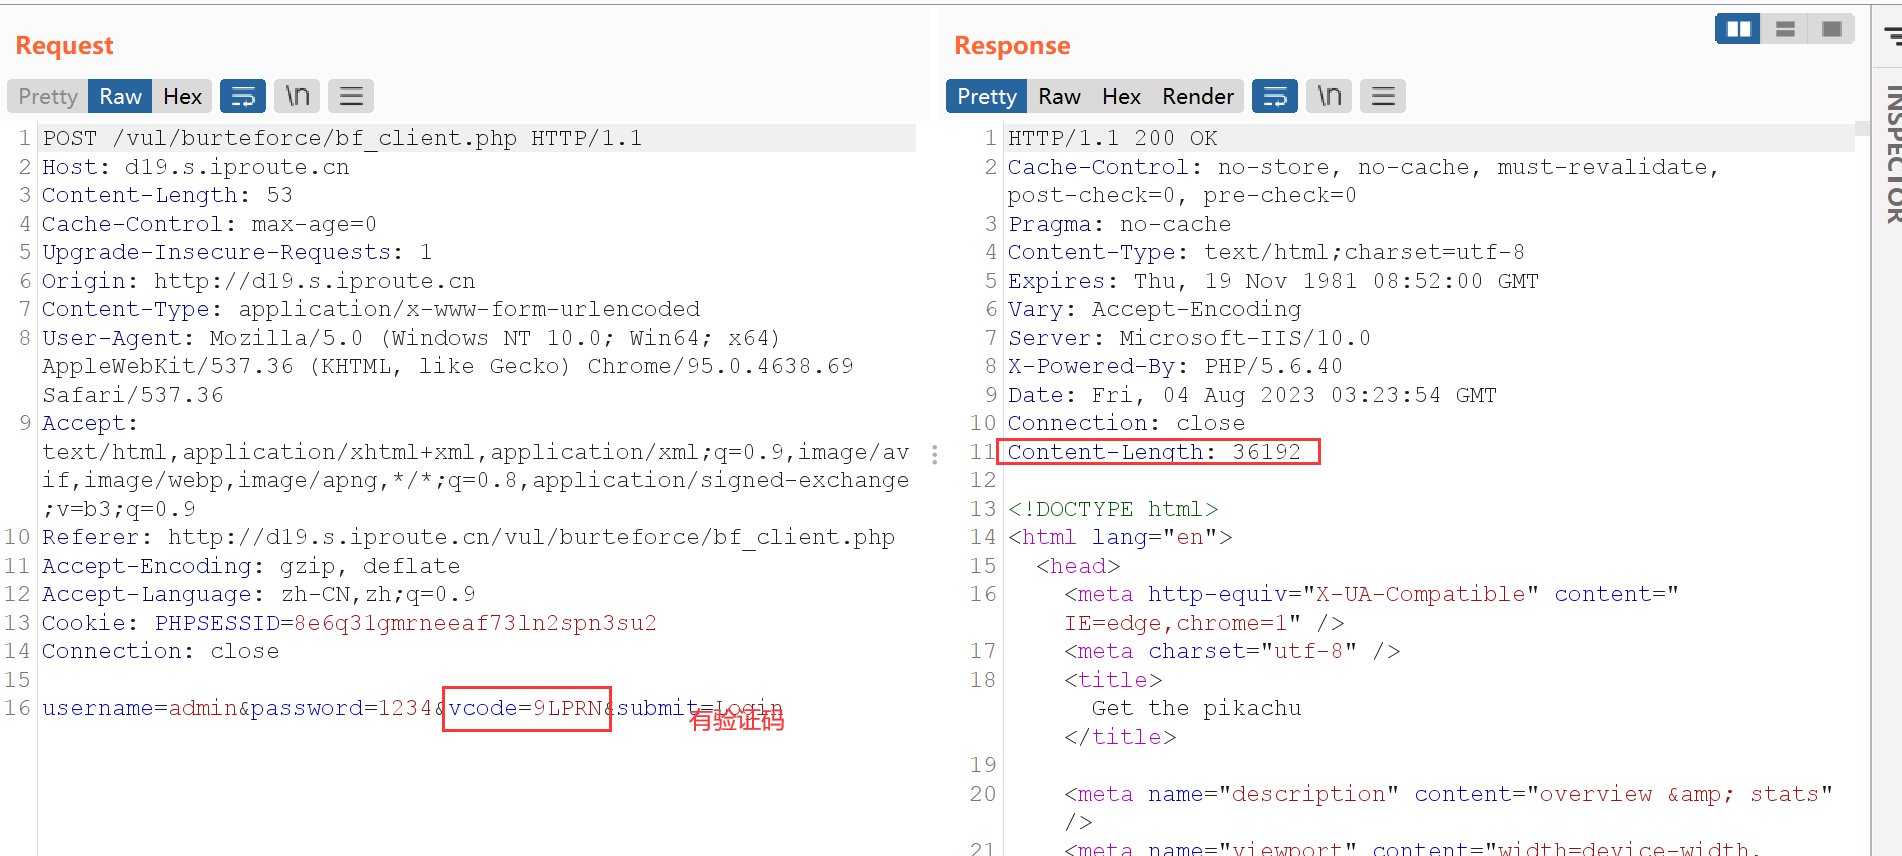Toggle non-printable characters button in Response

tap(1329, 96)
